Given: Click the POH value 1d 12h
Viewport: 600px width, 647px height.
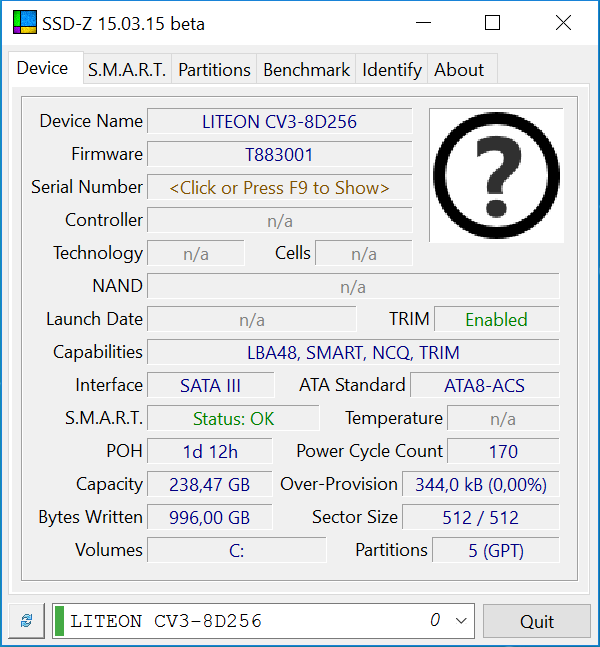Looking at the screenshot, I should 210,451.
